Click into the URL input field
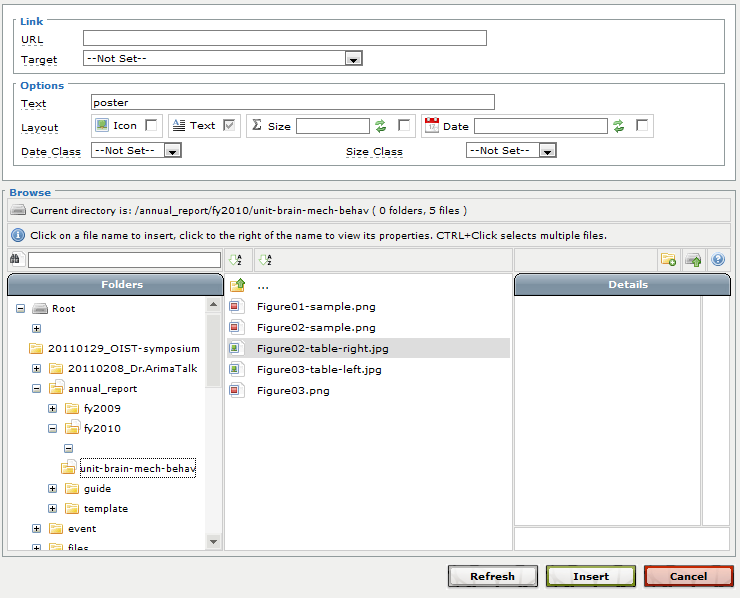740x598 pixels. [284, 39]
